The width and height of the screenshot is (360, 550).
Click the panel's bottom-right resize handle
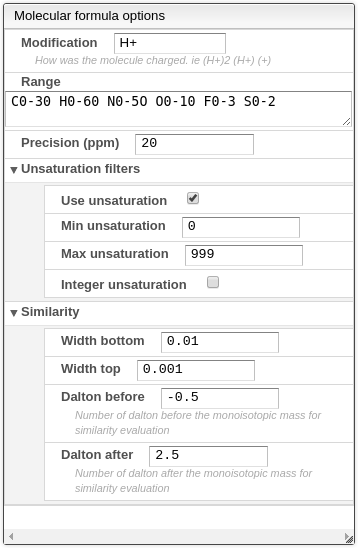click(x=351, y=541)
